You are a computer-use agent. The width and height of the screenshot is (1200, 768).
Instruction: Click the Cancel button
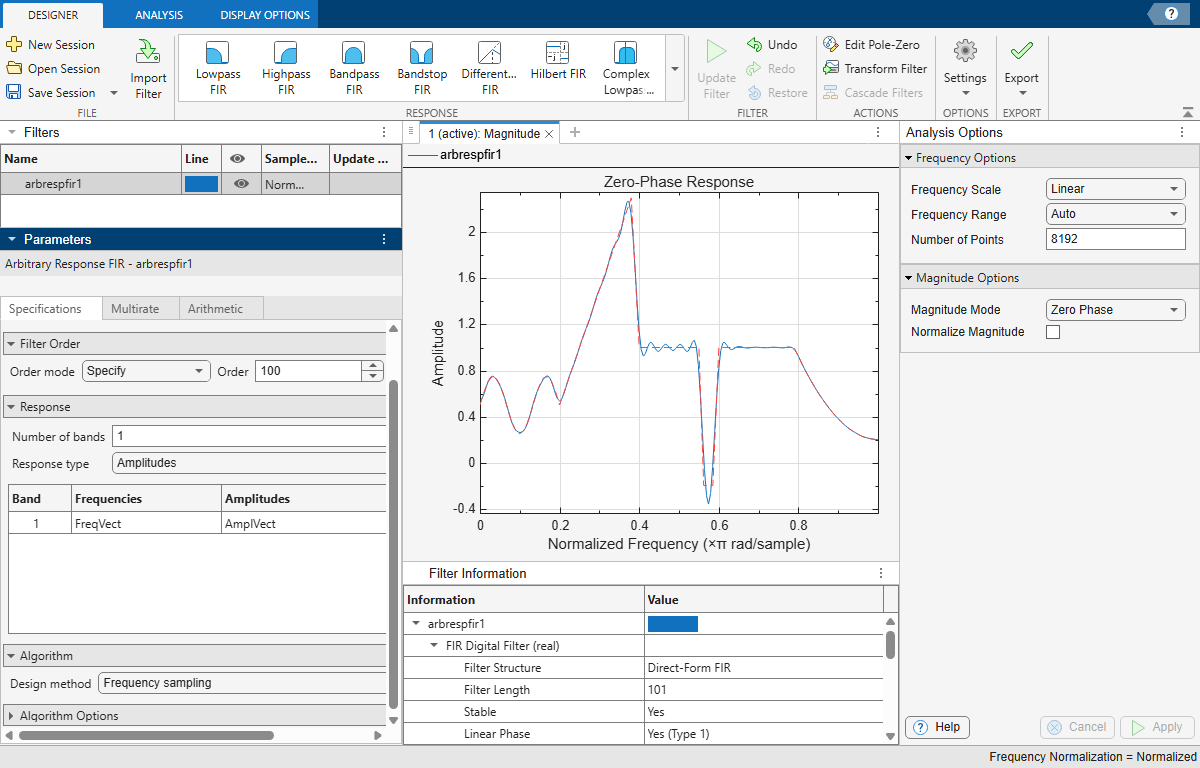click(x=1078, y=727)
